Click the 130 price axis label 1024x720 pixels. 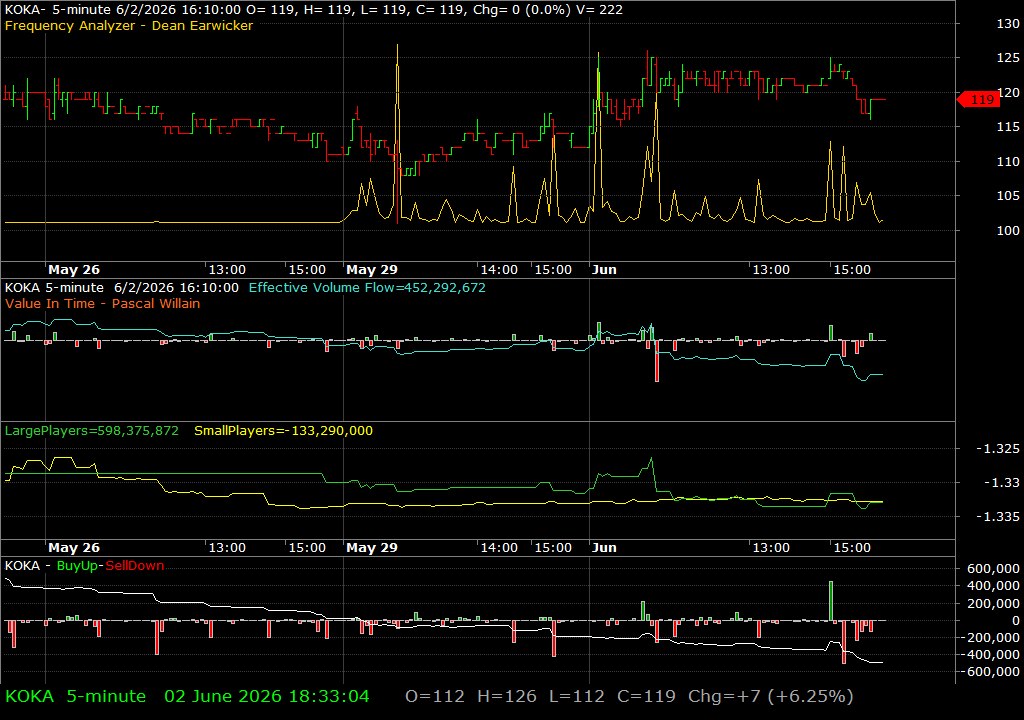coord(1008,24)
